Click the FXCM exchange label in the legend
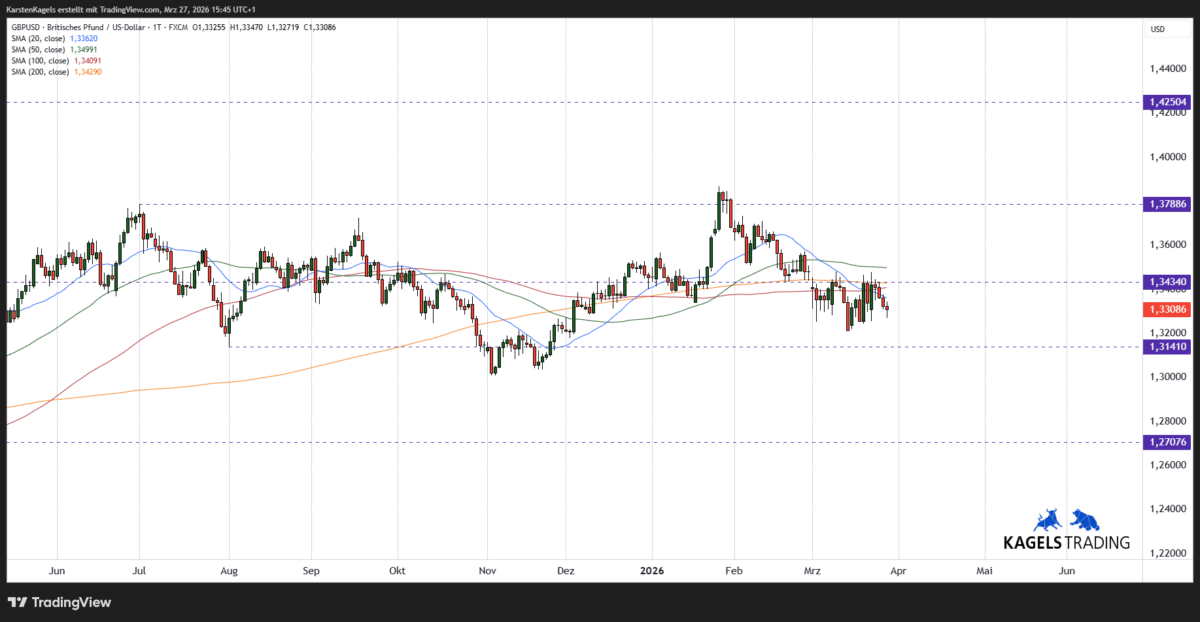This screenshot has height=622, width=1200. (x=177, y=27)
